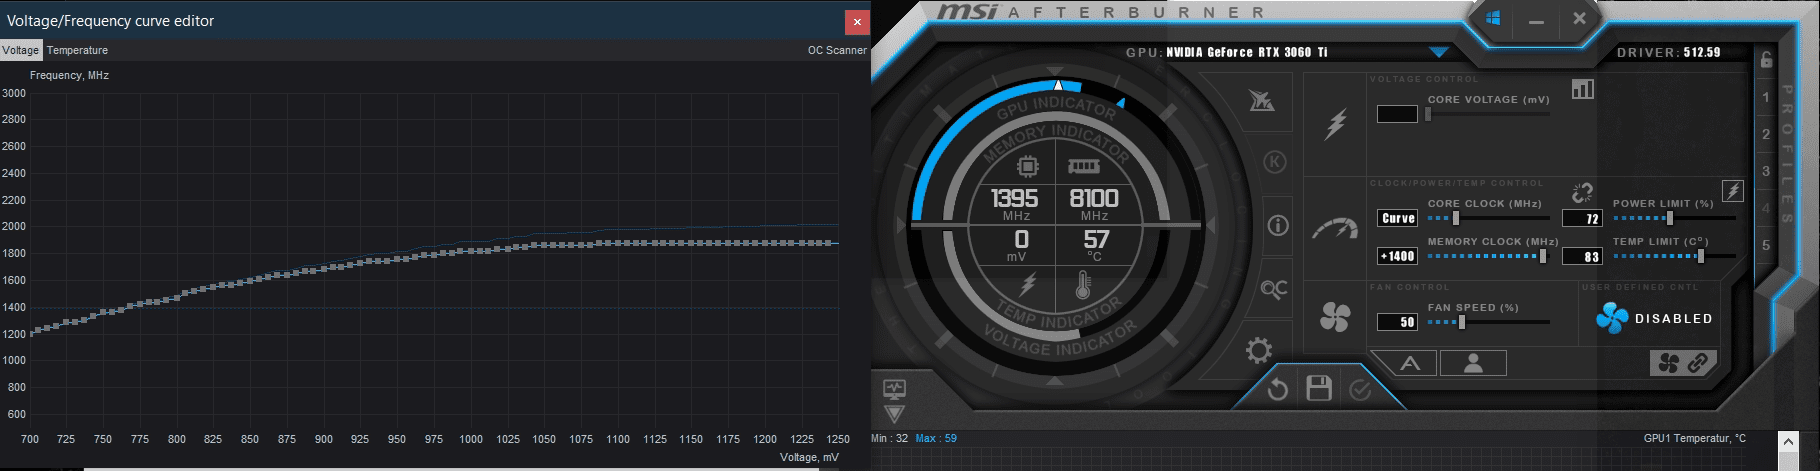
Task: Click the 'GPU1 Temperatur, °C' graph label
Action: click(1694, 438)
